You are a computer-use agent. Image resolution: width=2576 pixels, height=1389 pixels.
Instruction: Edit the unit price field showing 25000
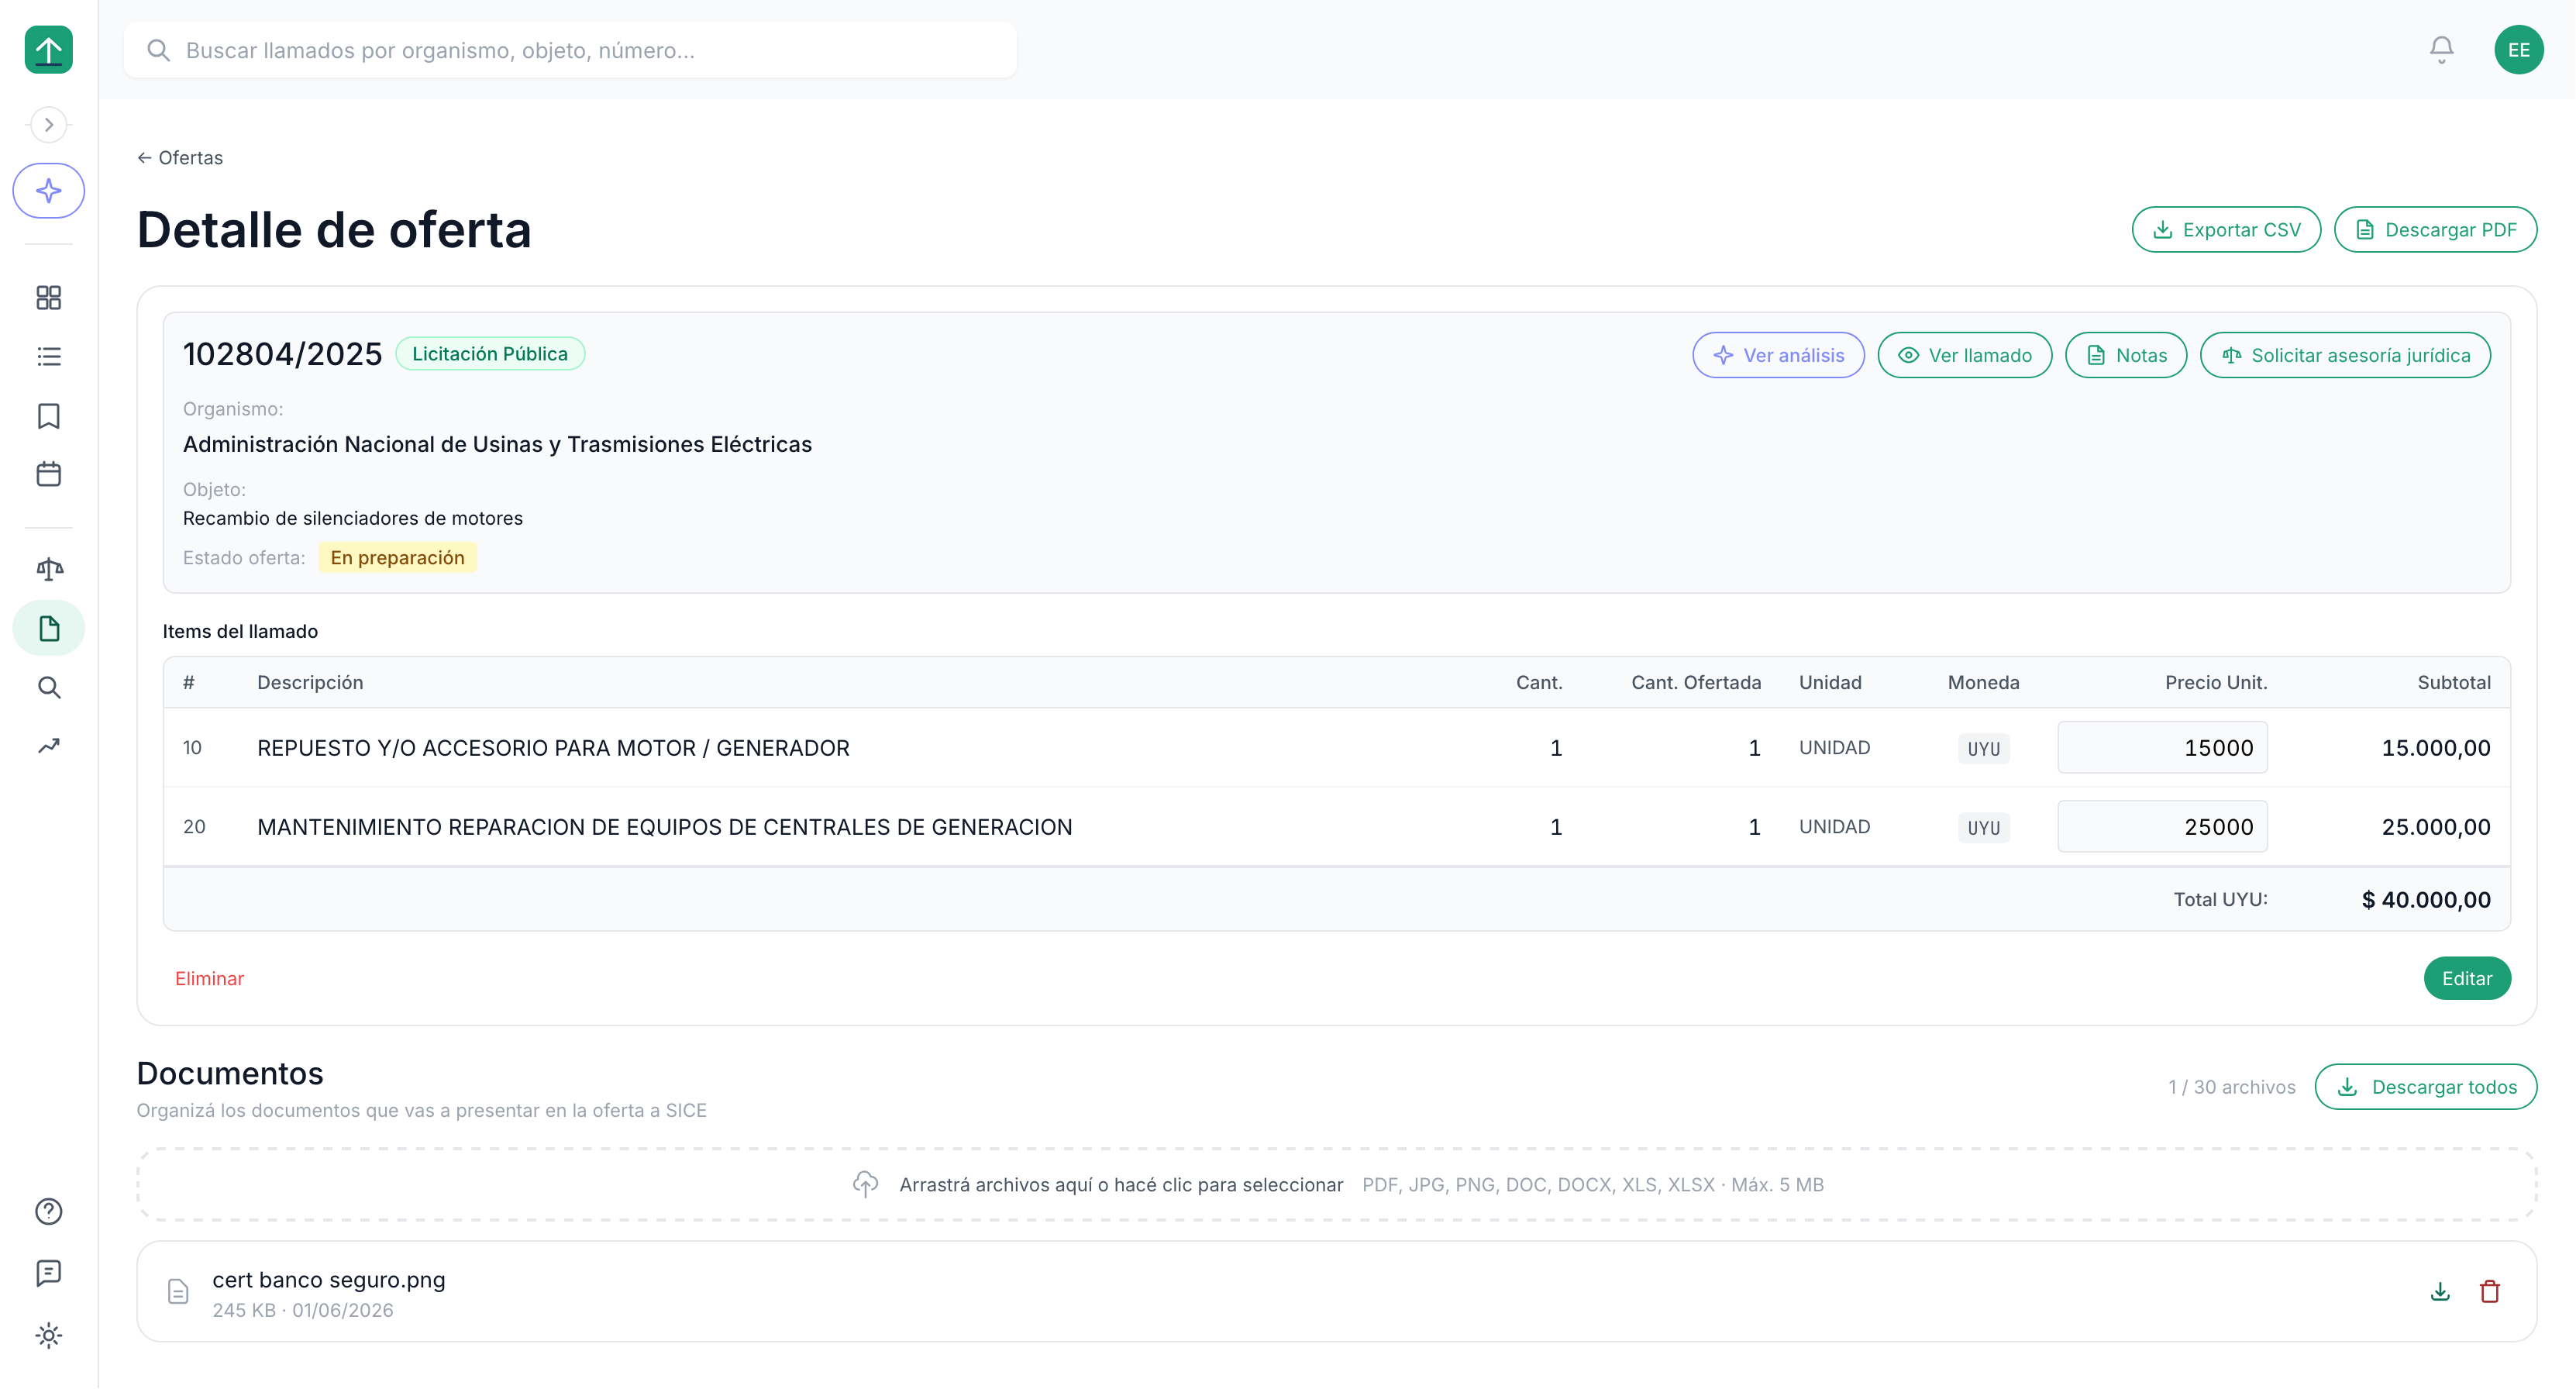pyautogui.click(x=2162, y=826)
